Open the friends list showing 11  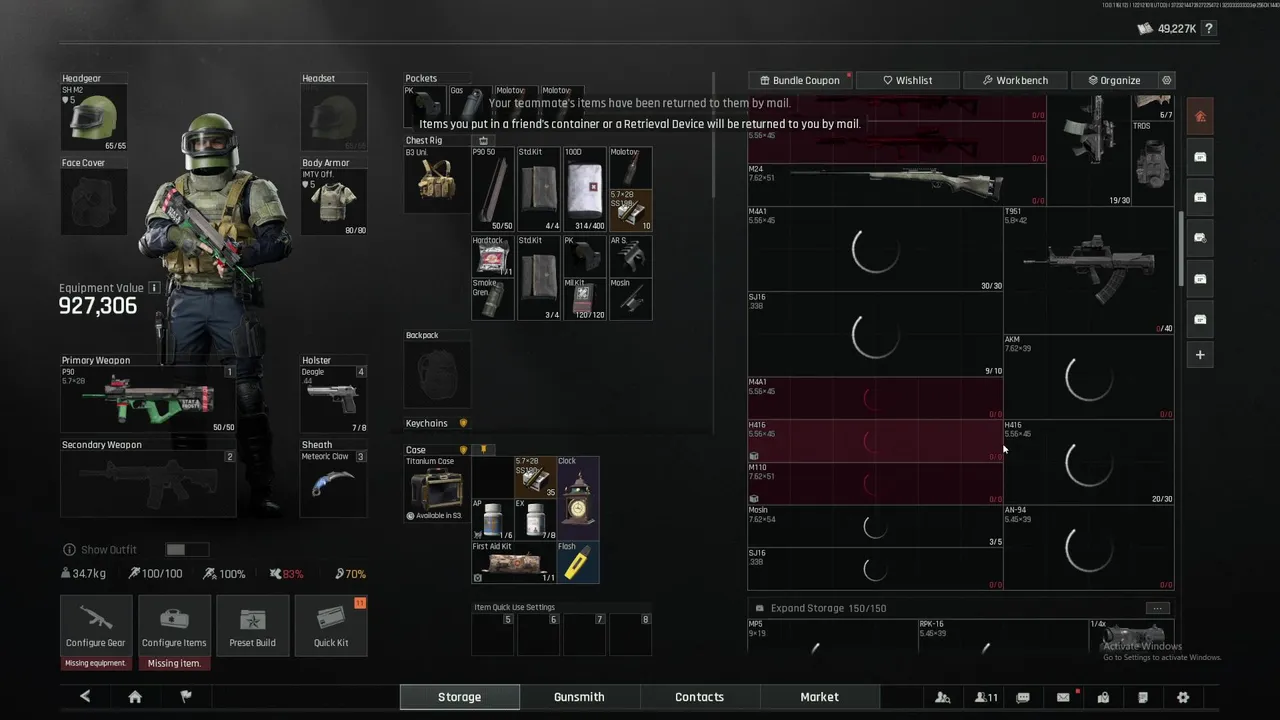coord(987,697)
